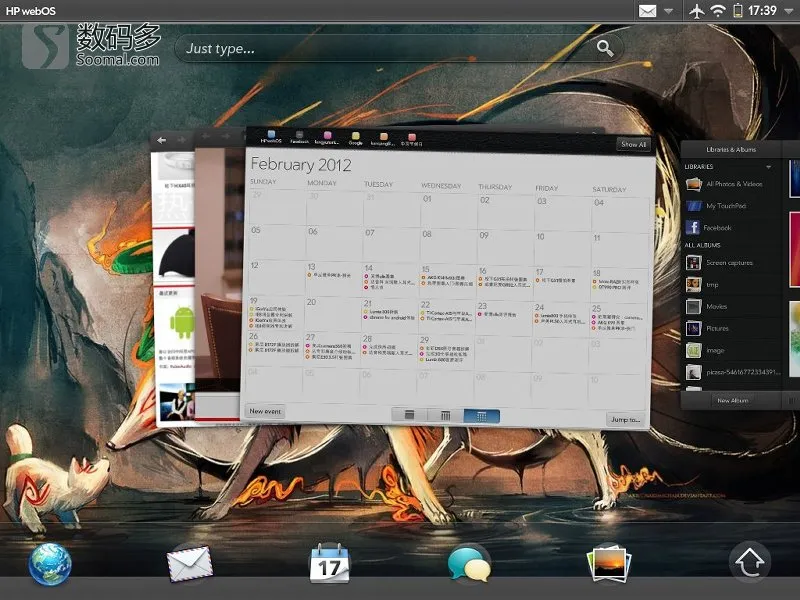Select the HPwebOS calendar account icon
This screenshot has height=600, width=800.
pos(271,136)
